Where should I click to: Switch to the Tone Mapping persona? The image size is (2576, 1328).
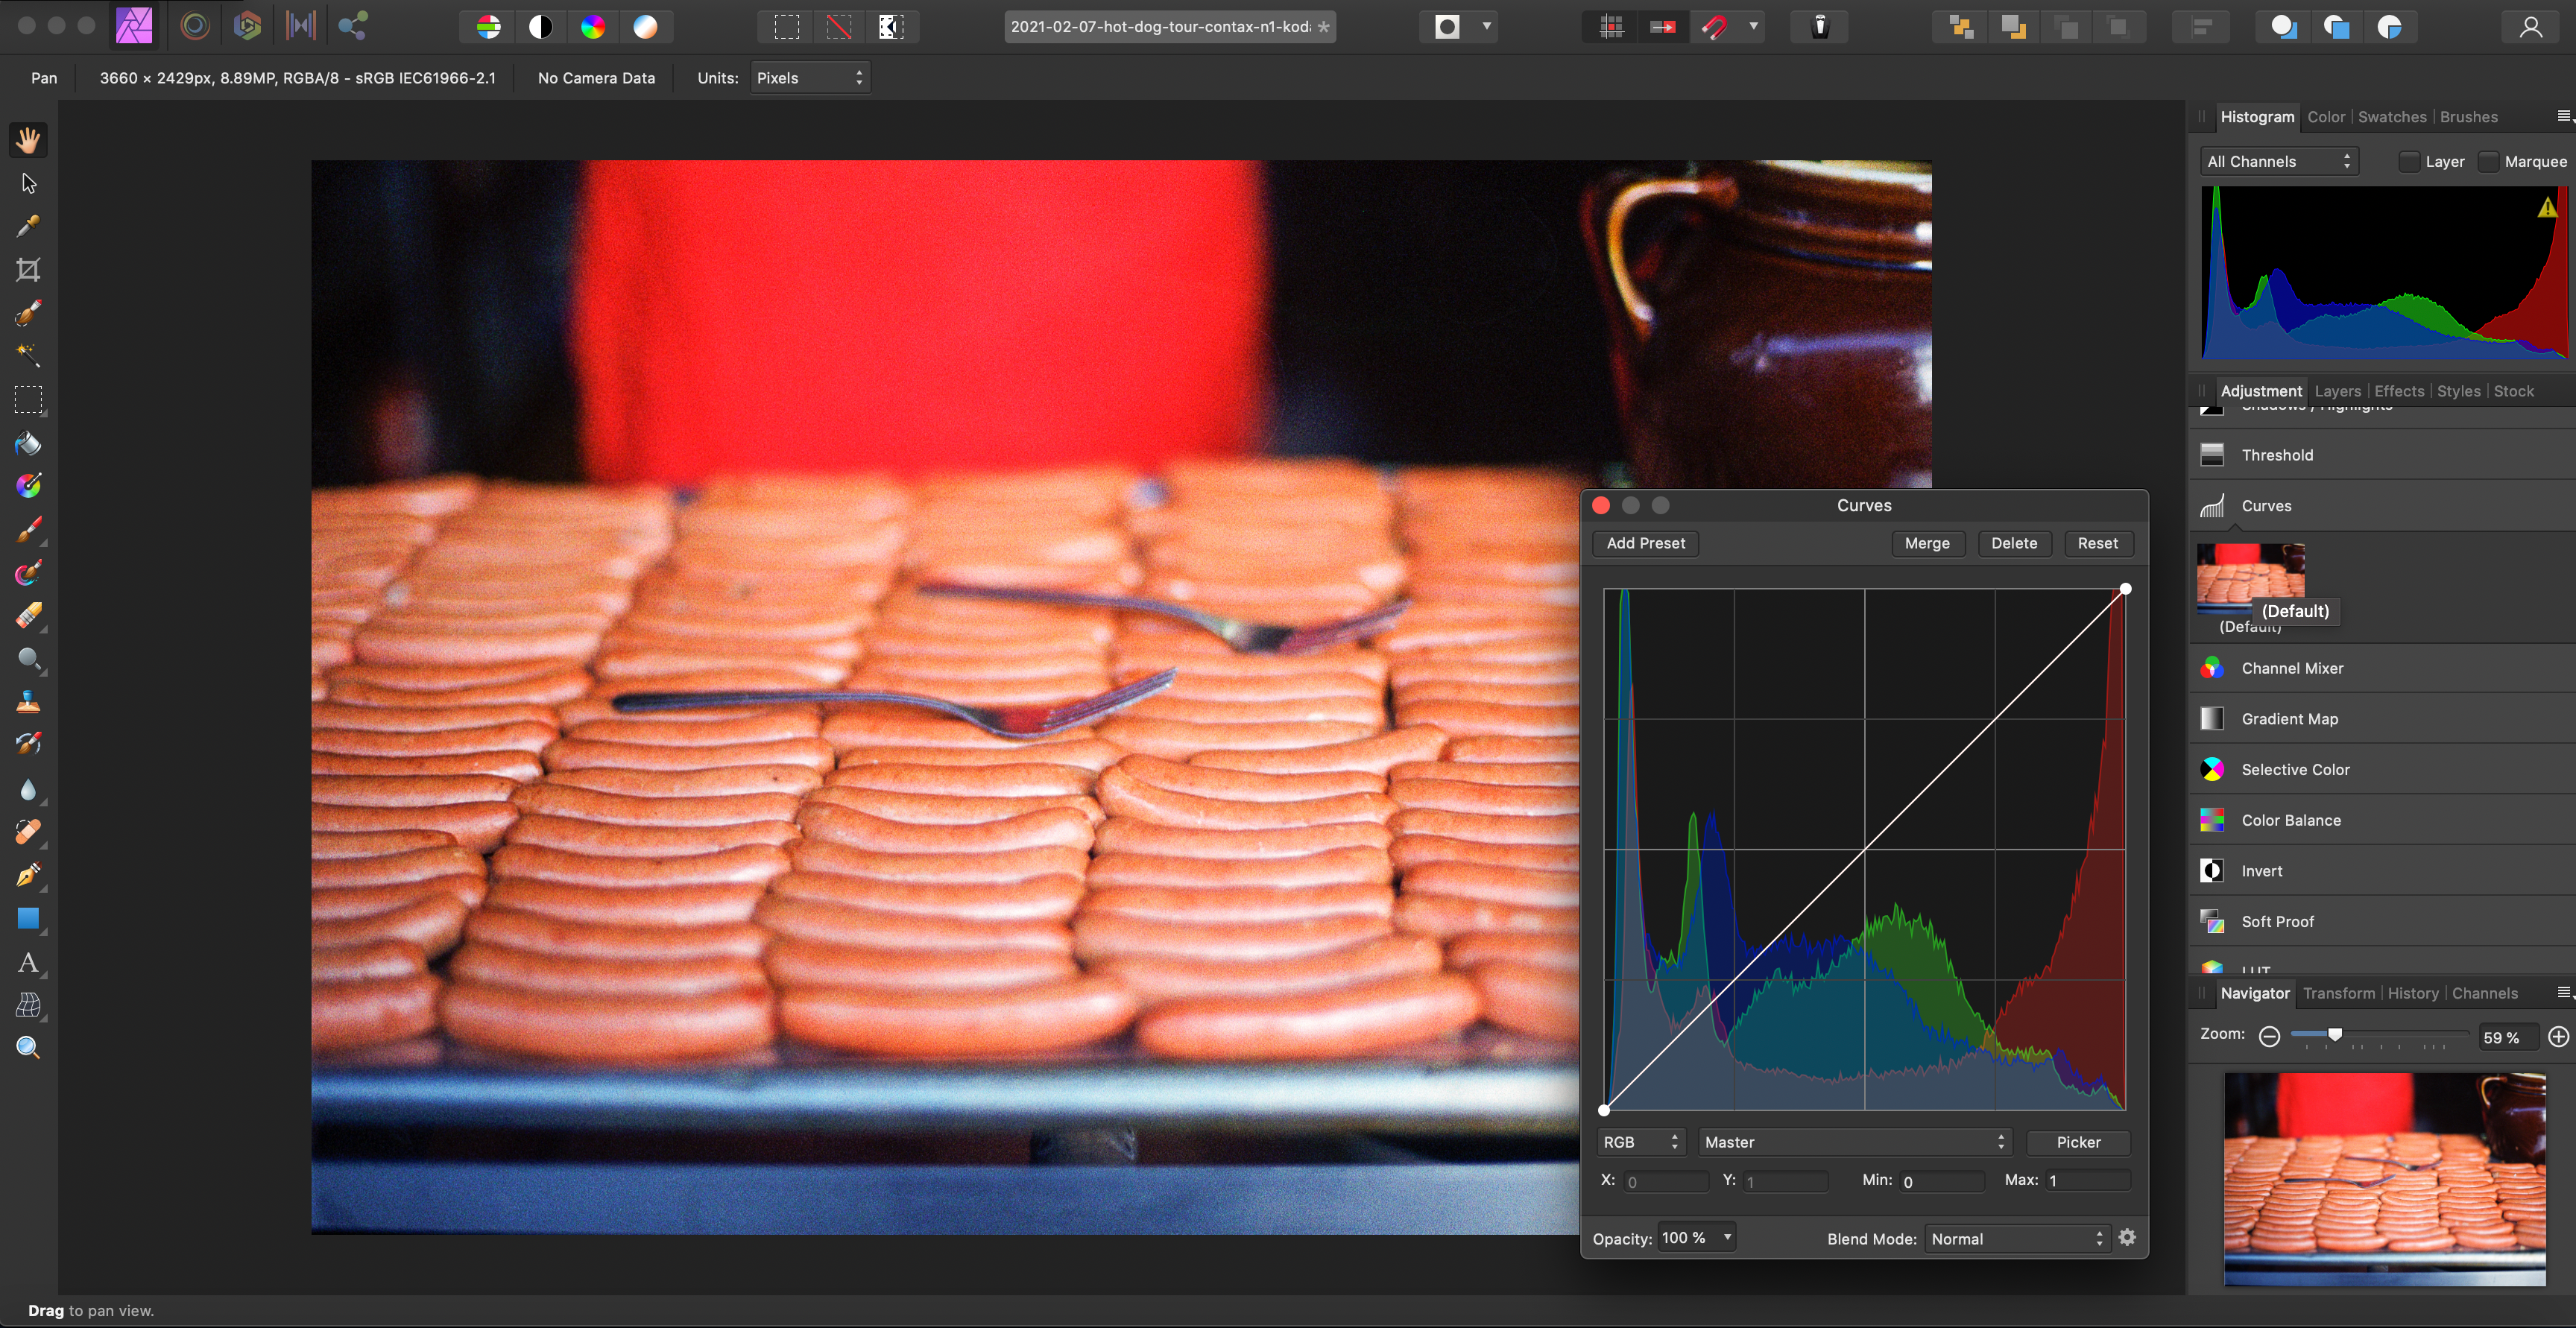pyautogui.click(x=300, y=26)
